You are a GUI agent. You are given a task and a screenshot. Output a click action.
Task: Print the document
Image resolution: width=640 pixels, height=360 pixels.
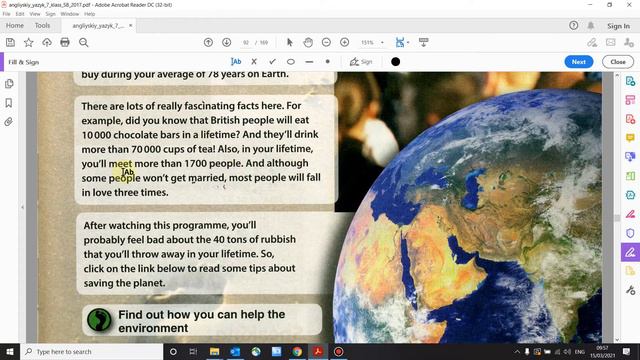(65, 42)
